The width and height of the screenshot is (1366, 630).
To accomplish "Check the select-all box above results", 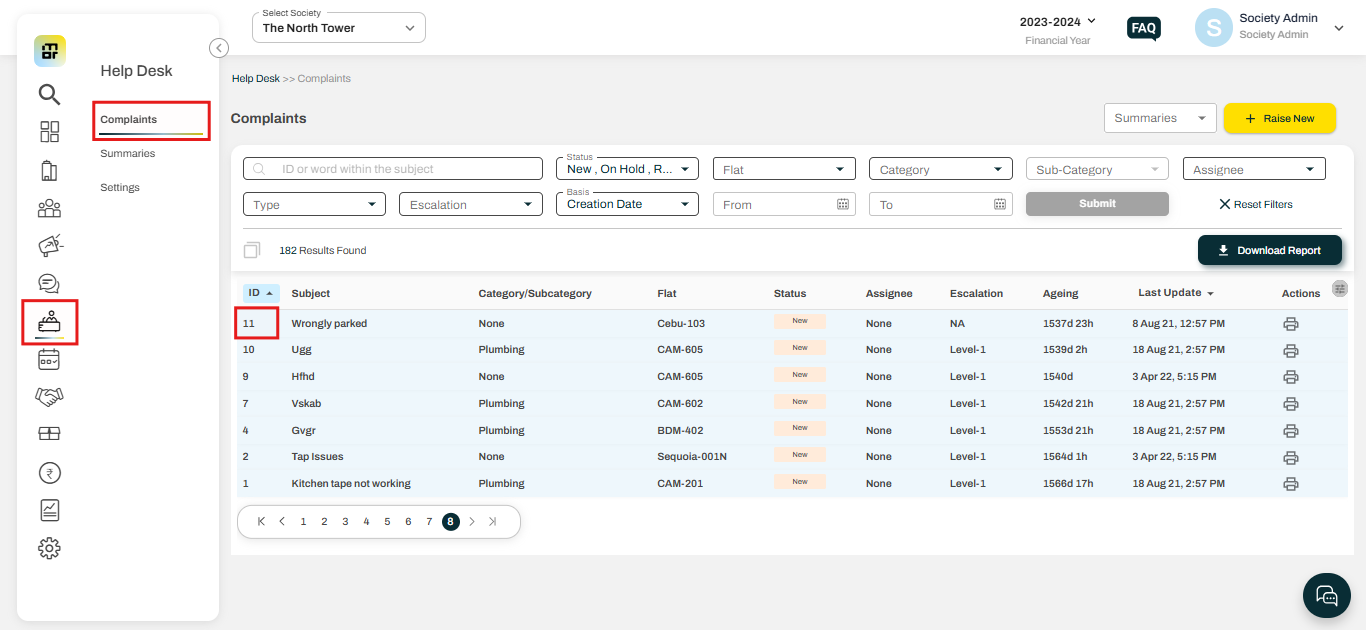I will (251, 250).
